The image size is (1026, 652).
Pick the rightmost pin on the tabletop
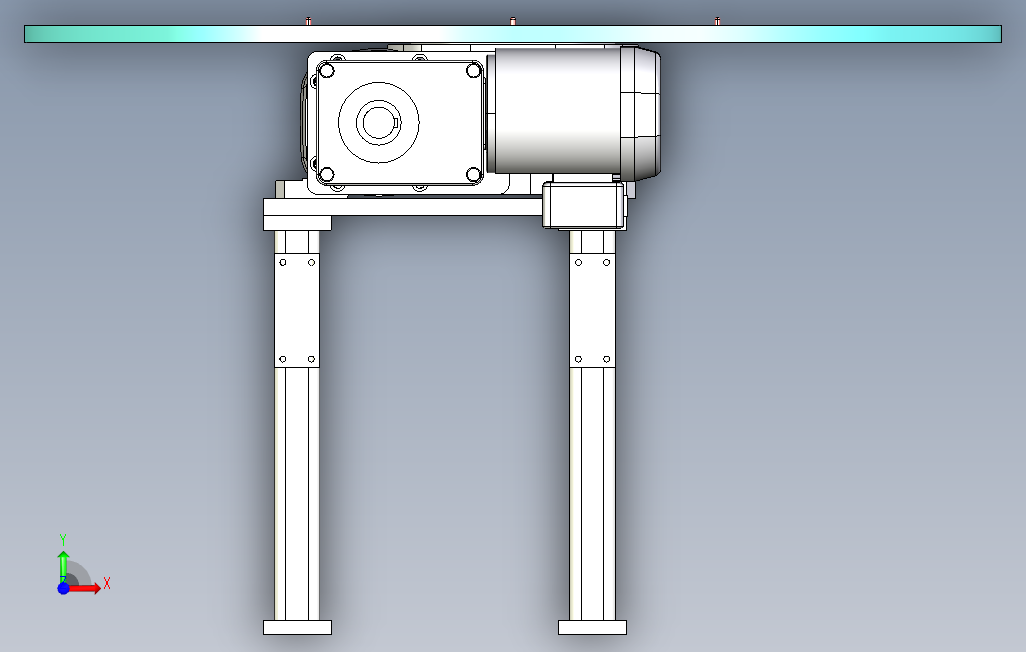click(x=718, y=22)
